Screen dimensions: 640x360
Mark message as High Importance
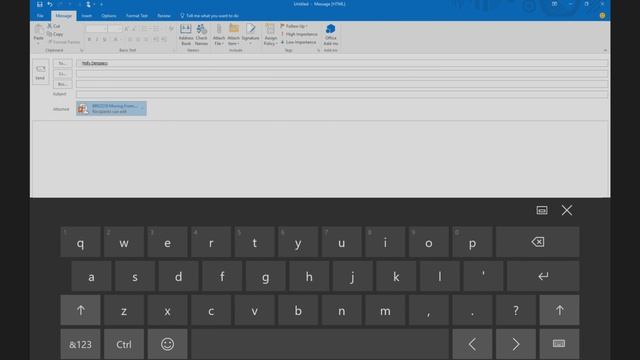point(299,34)
